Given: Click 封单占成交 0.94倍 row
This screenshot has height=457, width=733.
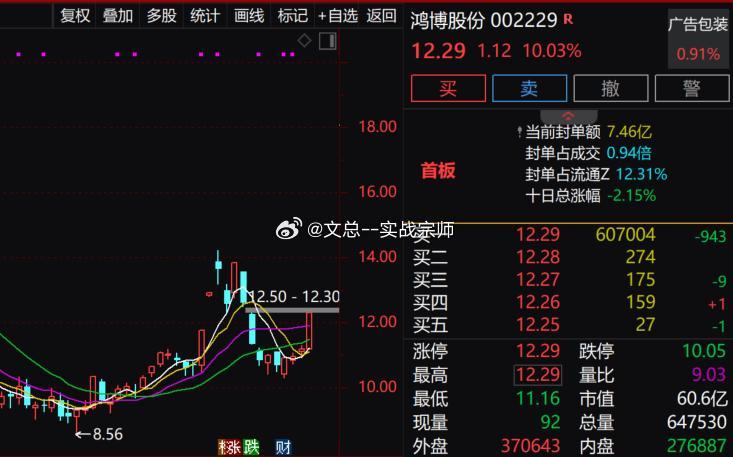Looking at the screenshot, I should (x=589, y=153).
